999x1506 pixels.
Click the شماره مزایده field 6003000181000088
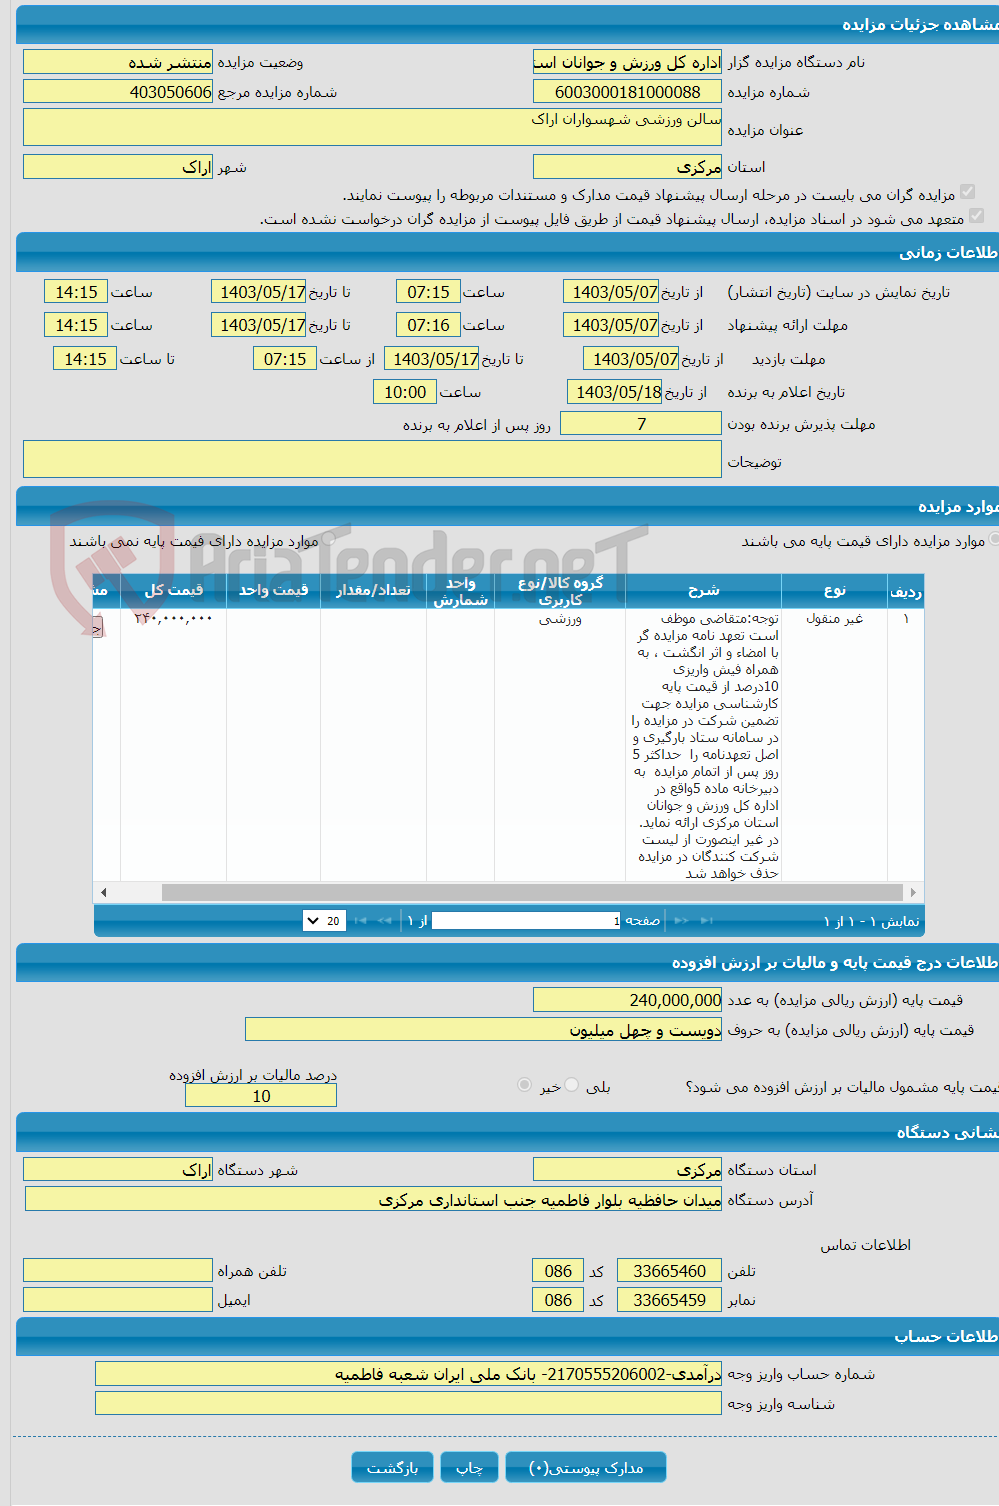627,92
